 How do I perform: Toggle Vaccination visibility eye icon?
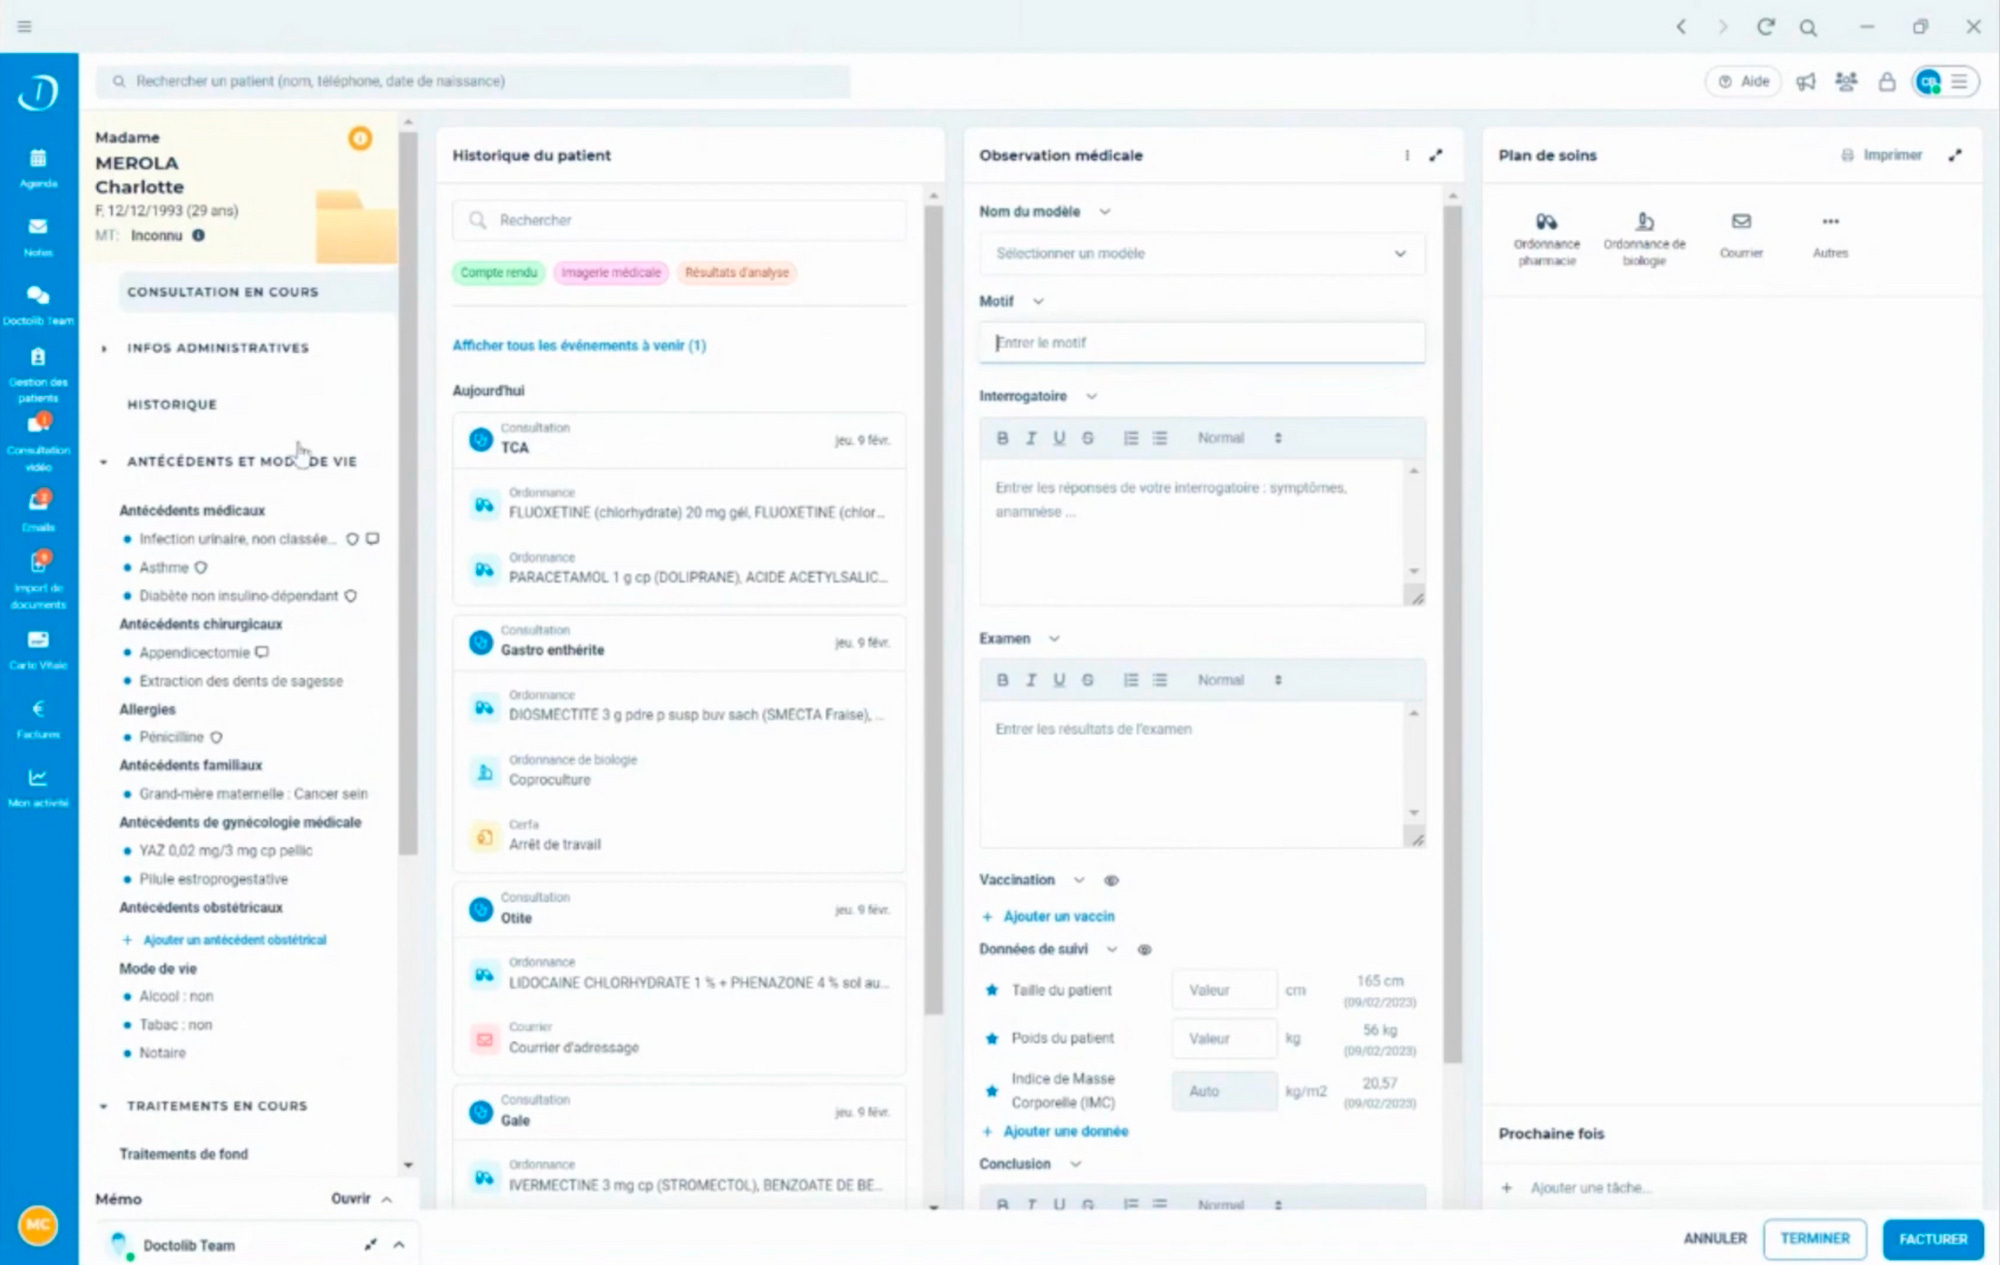coord(1111,881)
